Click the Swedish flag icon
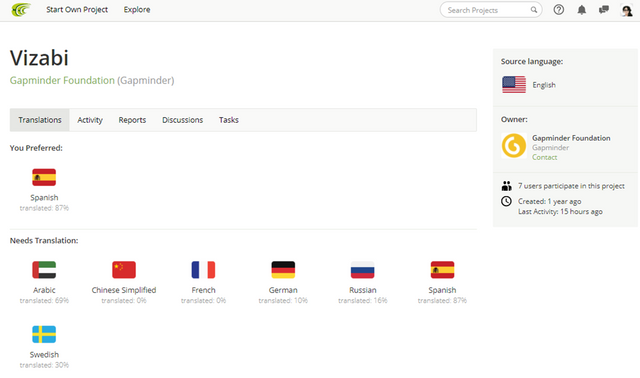 tap(44, 334)
